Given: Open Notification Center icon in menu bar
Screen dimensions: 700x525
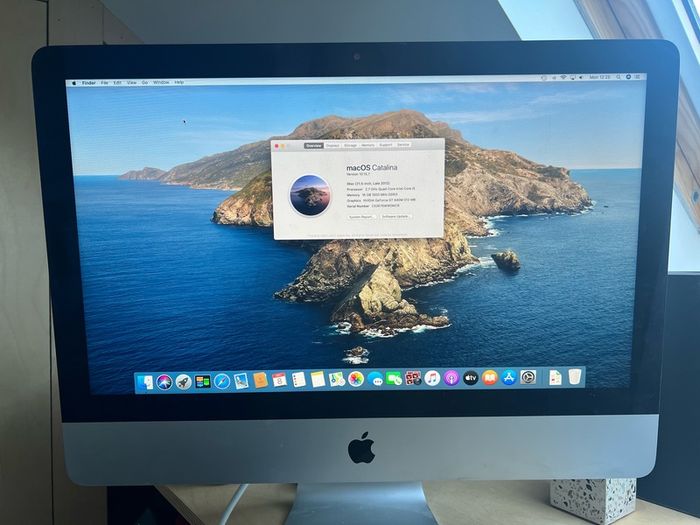Looking at the screenshot, I should pyautogui.click(x=637, y=77).
